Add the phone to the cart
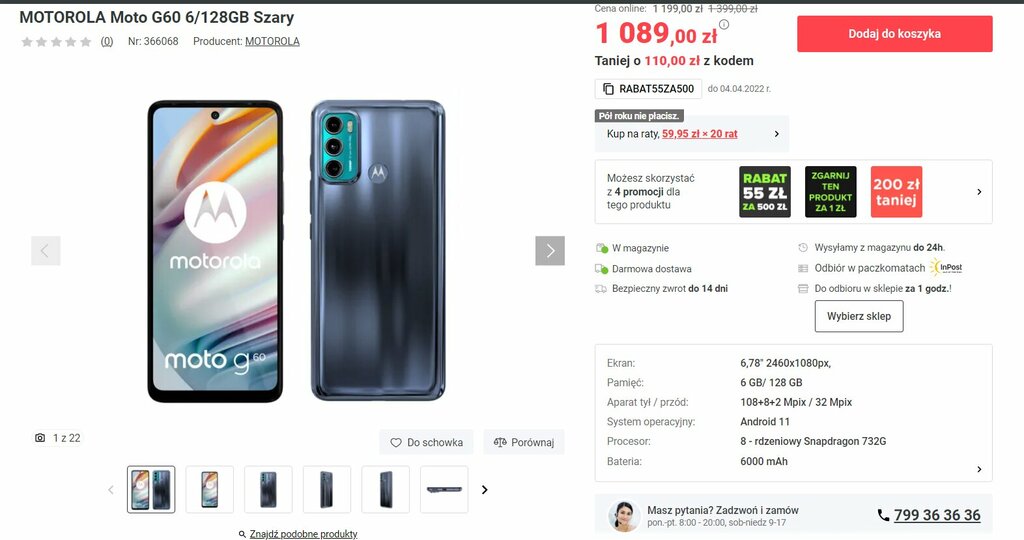This screenshot has width=1024, height=540. 895,34
